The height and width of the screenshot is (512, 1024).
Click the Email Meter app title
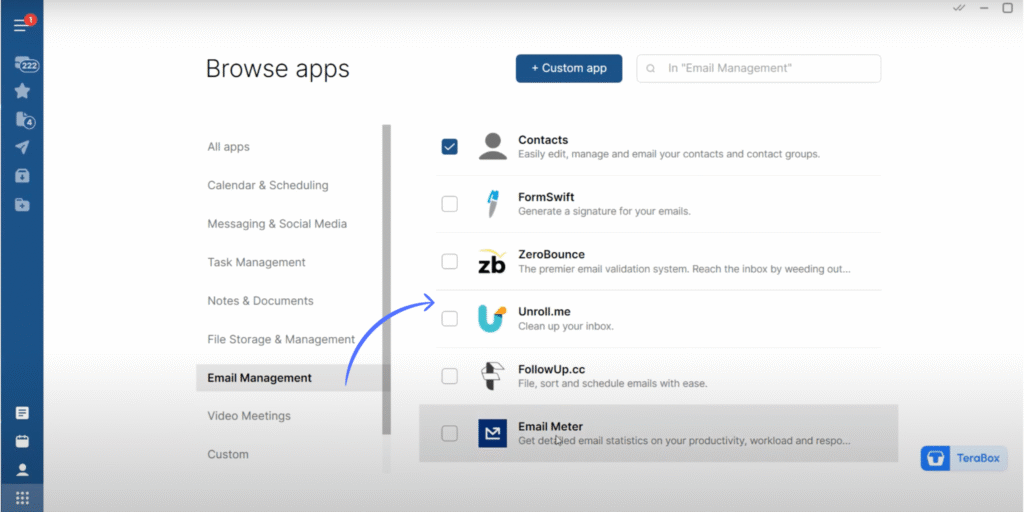(x=551, y=426)
